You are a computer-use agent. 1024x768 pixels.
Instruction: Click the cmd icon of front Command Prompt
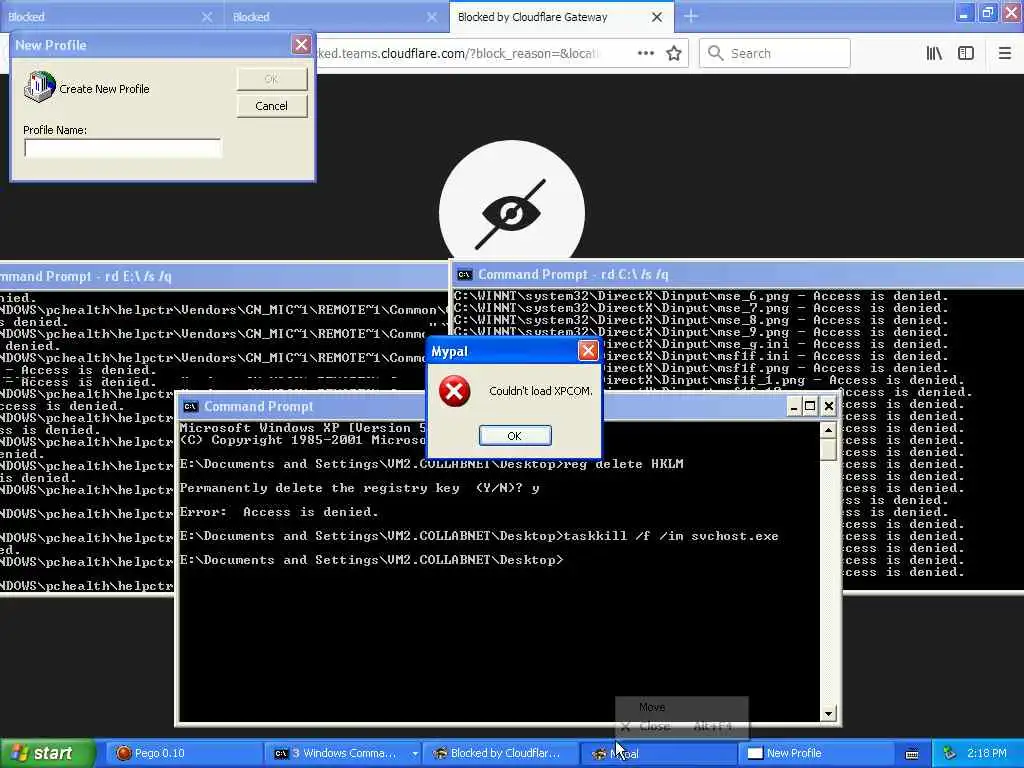pyautogui.click(x=190, y=406)
